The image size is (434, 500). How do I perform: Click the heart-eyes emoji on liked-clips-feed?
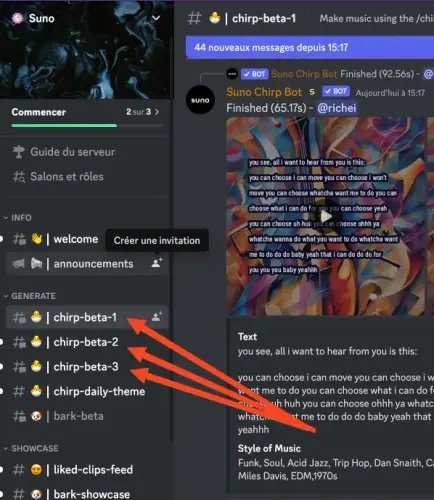click(x=36, y=470)
